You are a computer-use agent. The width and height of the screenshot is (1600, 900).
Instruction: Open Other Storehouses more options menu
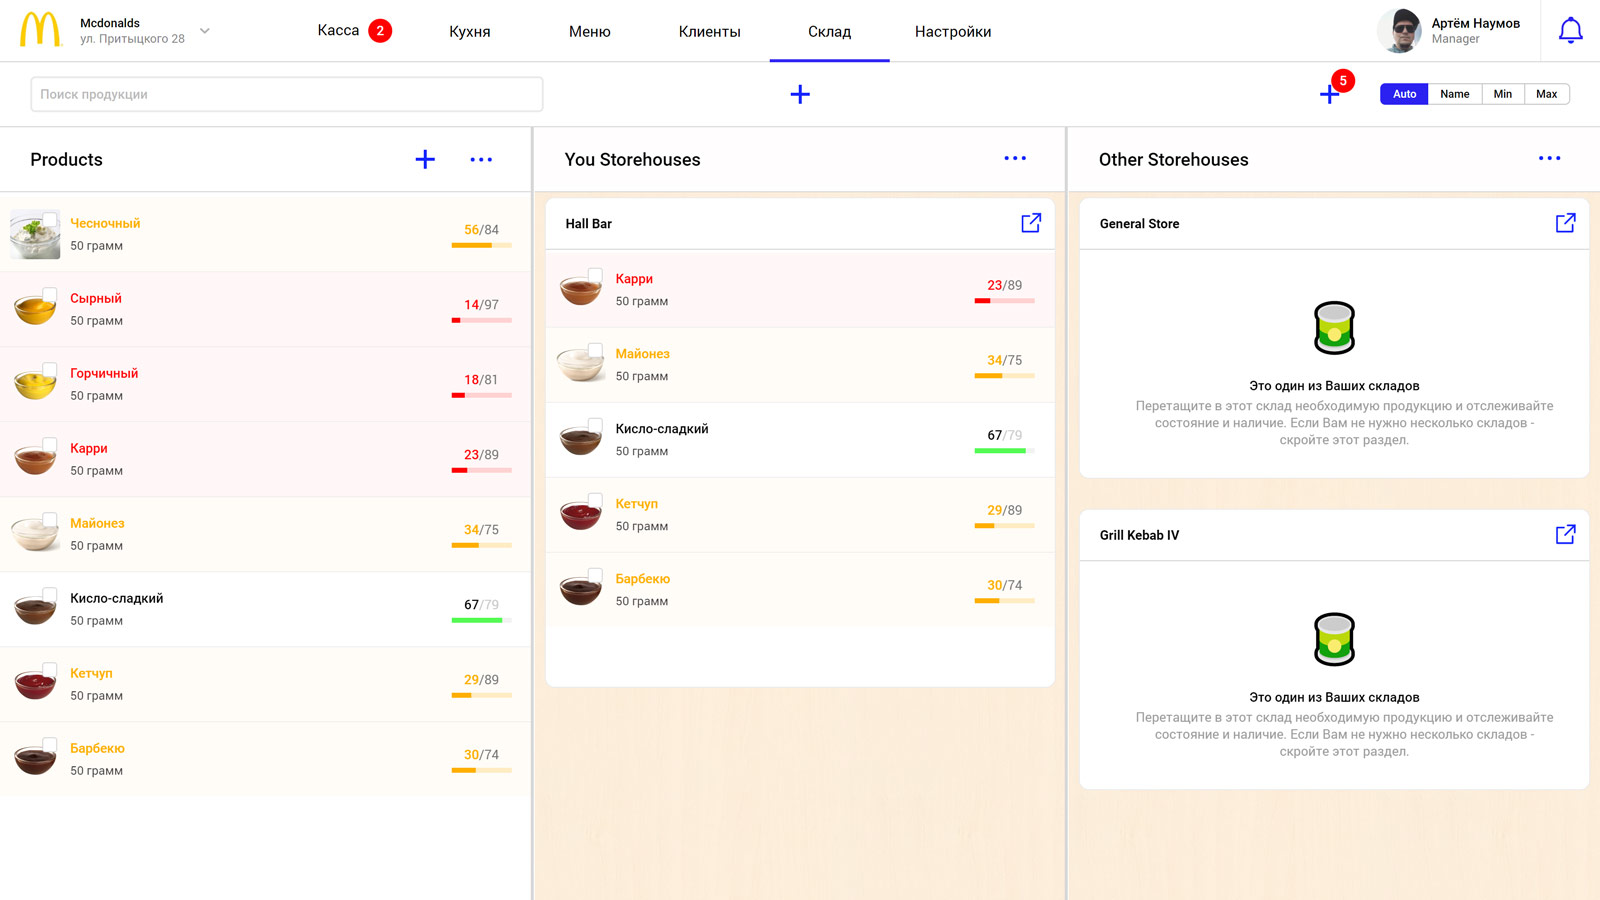pyautogui.click(x=1549, y=158)
